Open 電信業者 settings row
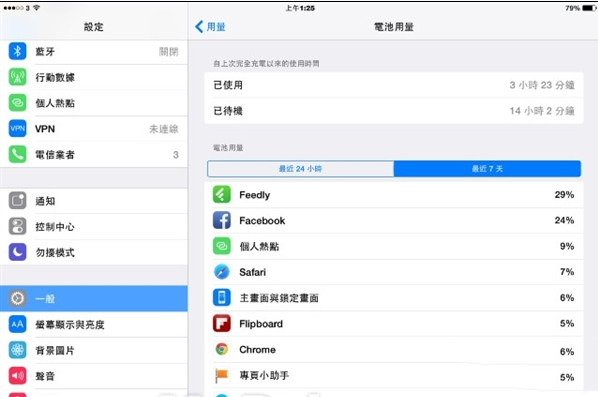Viewport: 598px width, 397px height. [x=94, y=154]
